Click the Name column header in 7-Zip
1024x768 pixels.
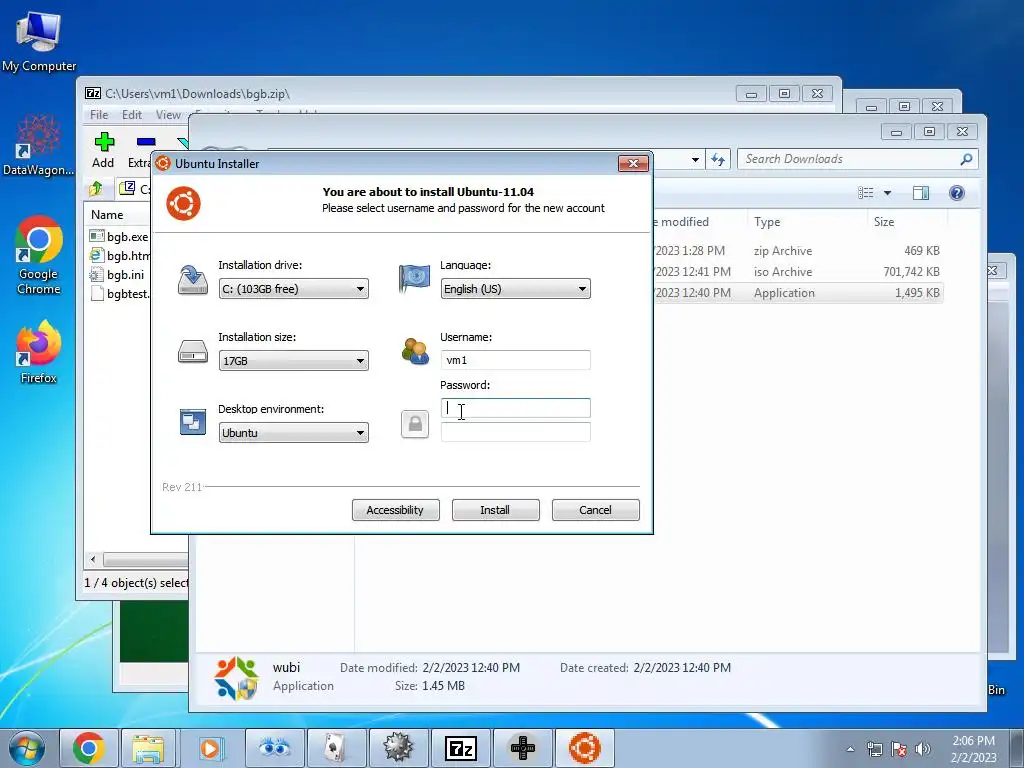[x=107, y=215]
